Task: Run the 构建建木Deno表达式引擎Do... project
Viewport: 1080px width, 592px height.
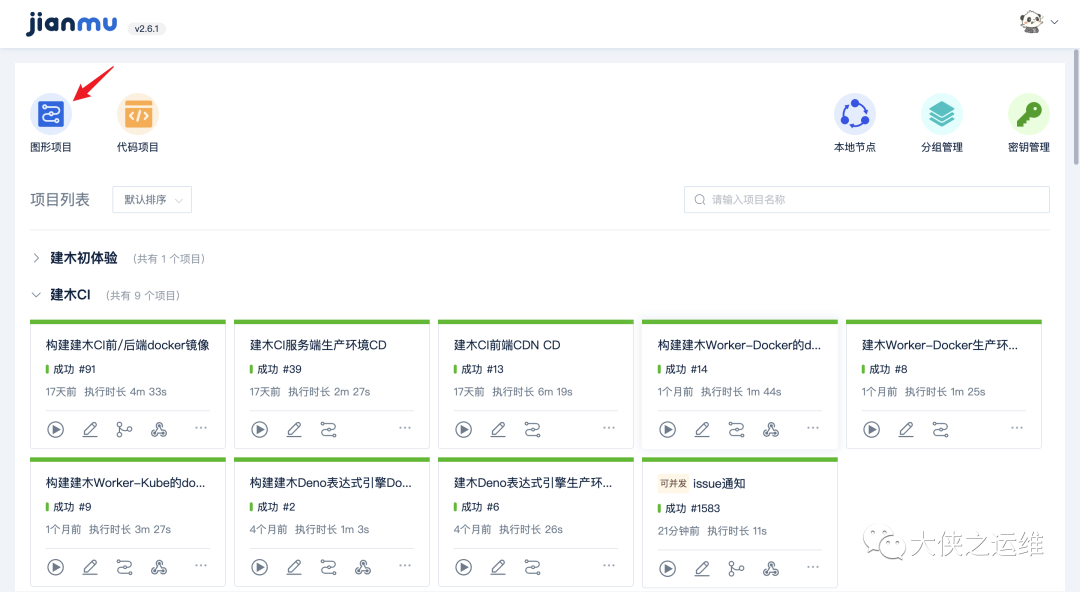Action: tap(260, 567)
